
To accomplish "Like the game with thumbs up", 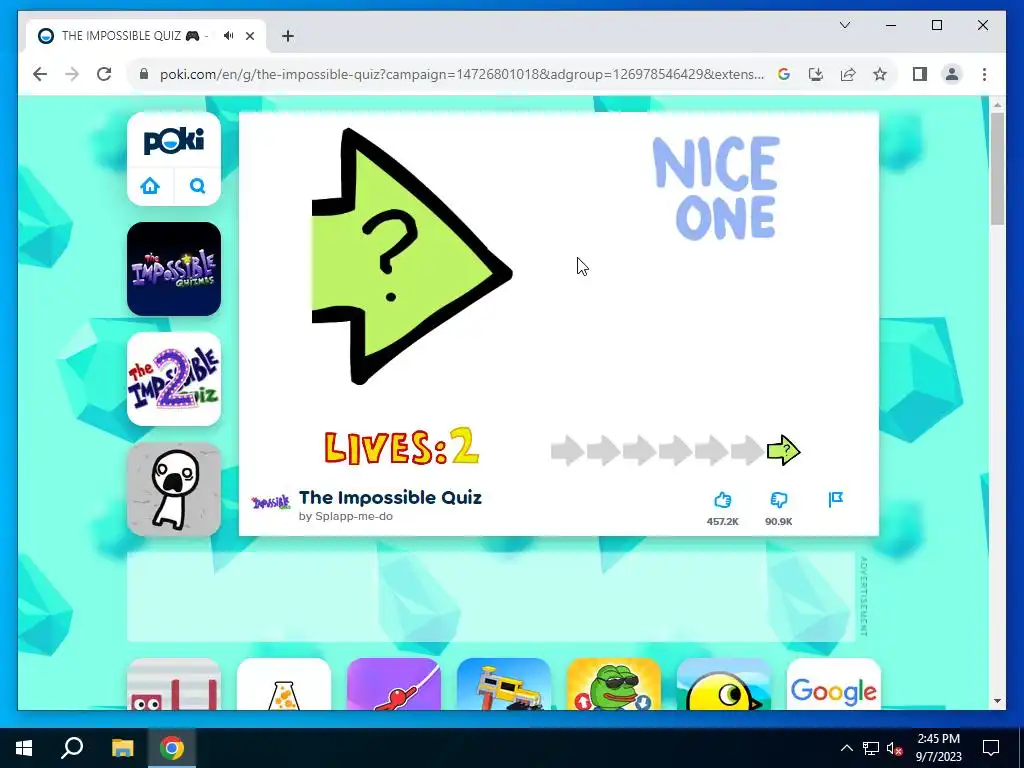I will click(722, 500).
